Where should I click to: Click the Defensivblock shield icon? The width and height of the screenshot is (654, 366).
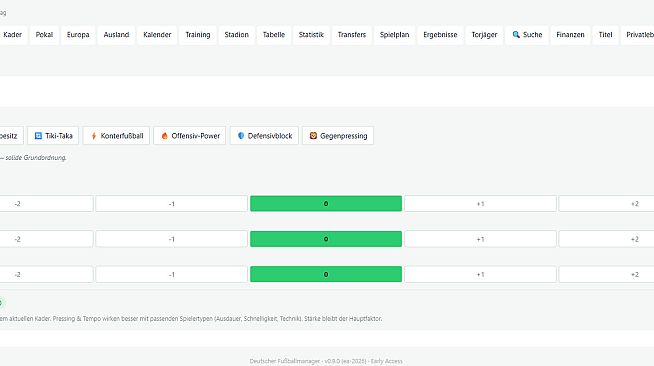click(x=241, y=136)
